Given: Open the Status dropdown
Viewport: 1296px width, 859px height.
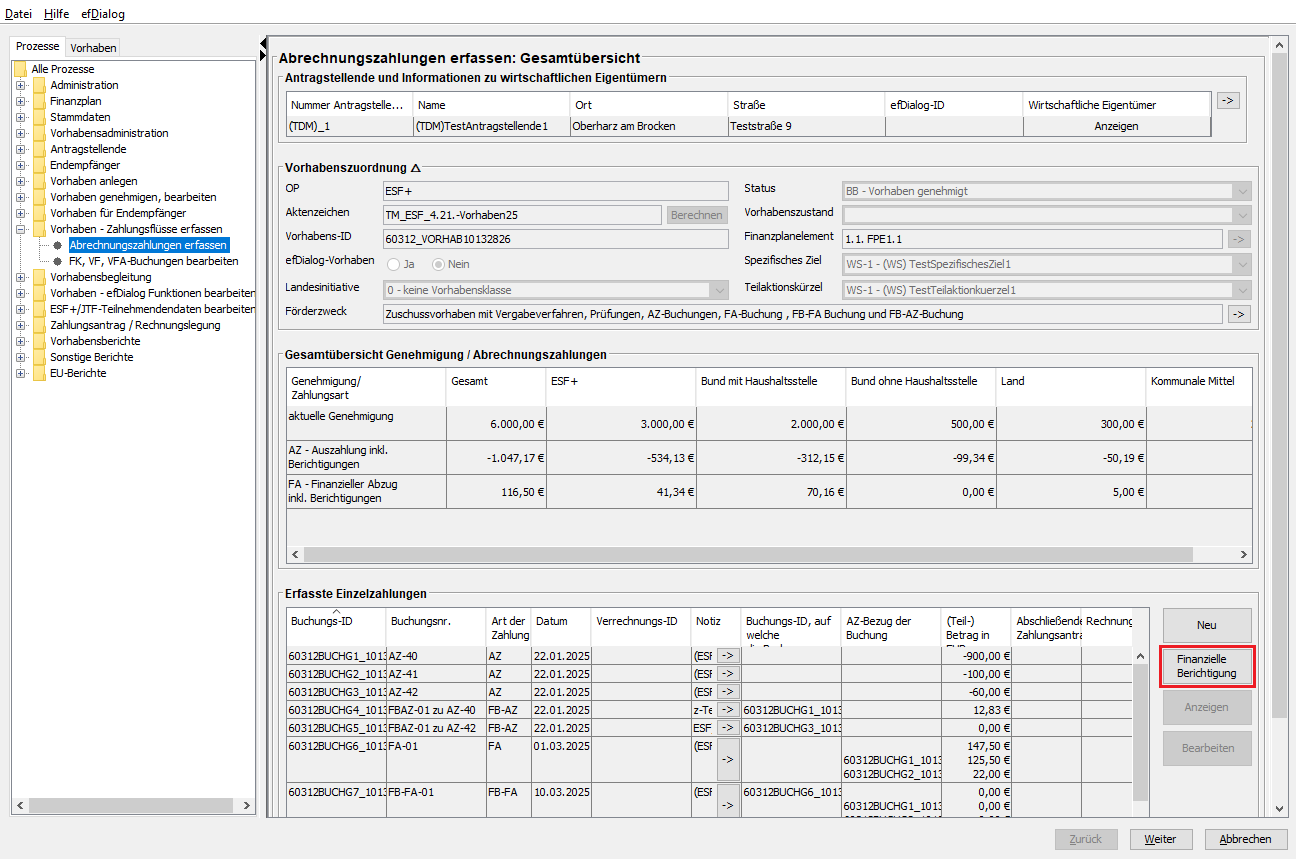Looking at the screenshot, I should pyautogui.click(x=1242, y=191).
